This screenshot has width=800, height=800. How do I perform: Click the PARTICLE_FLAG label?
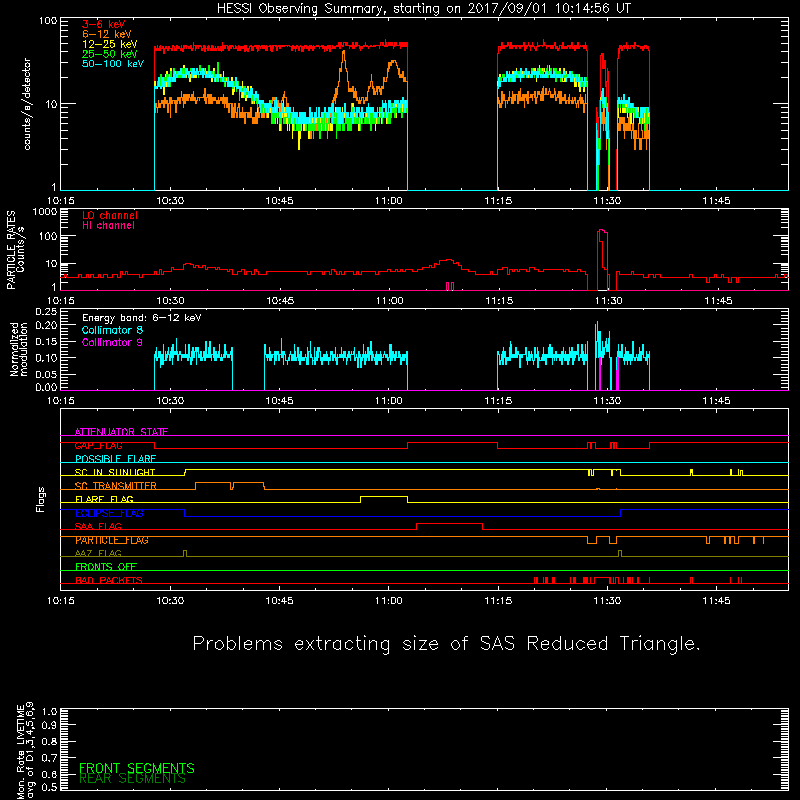click(x=112, y=540)
